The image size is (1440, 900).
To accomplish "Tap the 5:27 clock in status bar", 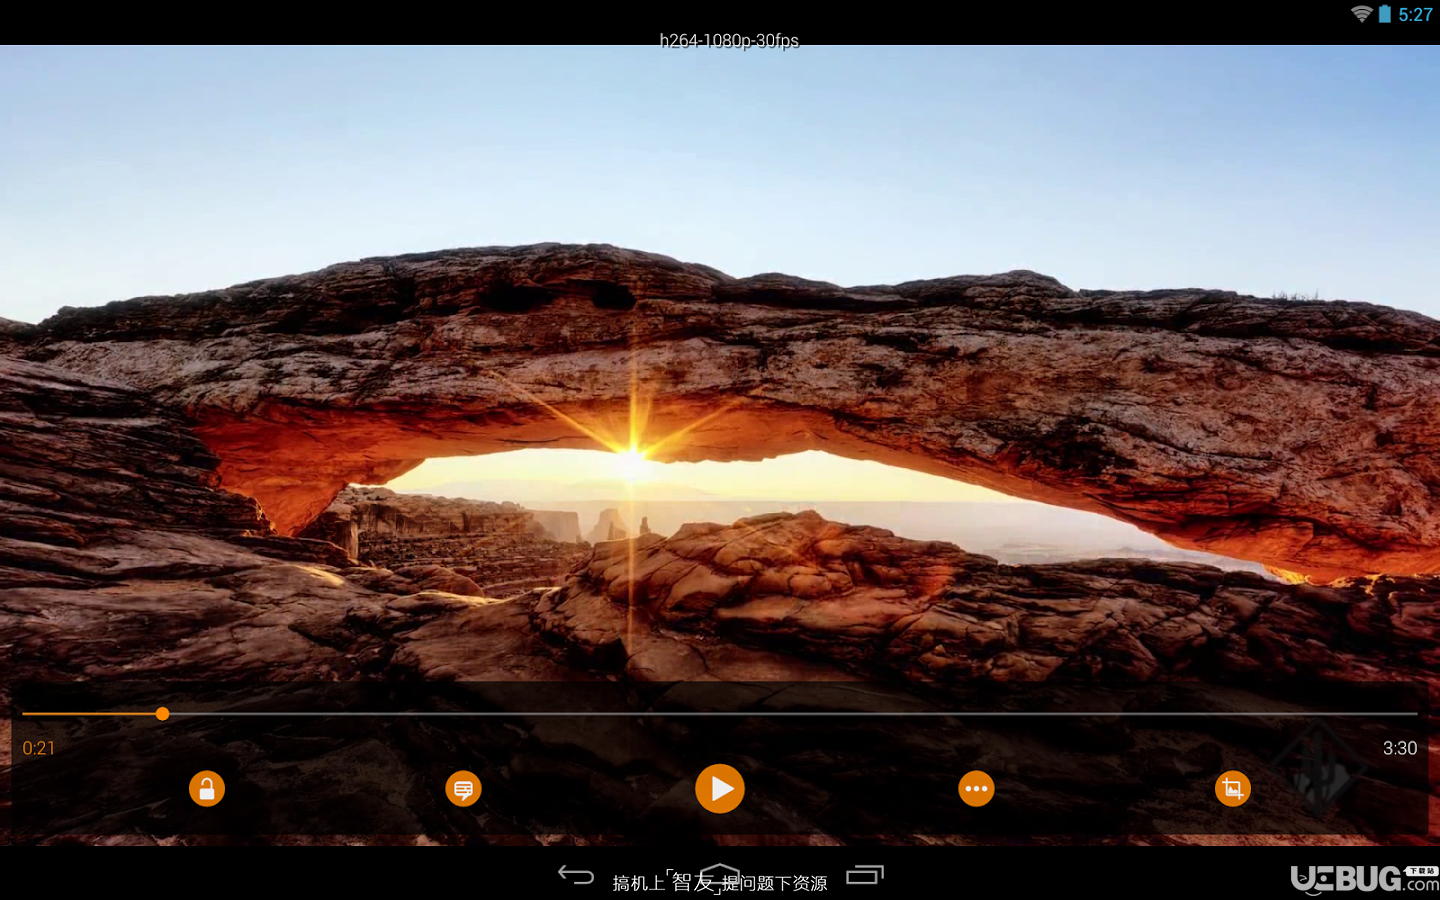I will 1415,14.
